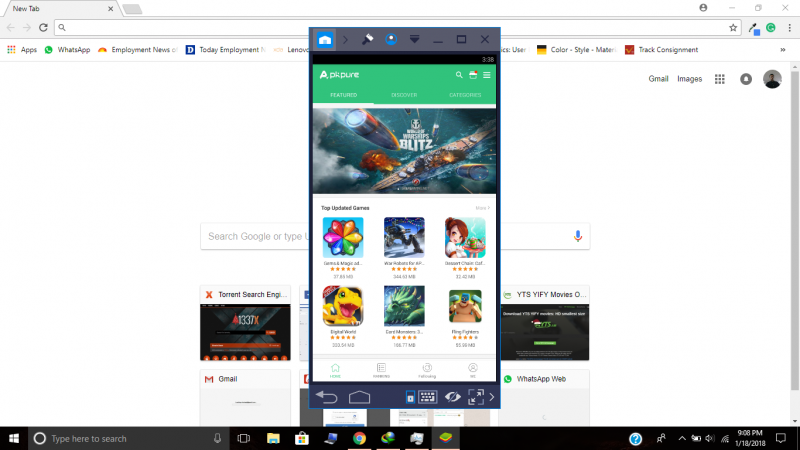Expand the BlueStacks tab chevron next to home
The width and height of the screenshot is (800, 450).
(x=345, y=39)
